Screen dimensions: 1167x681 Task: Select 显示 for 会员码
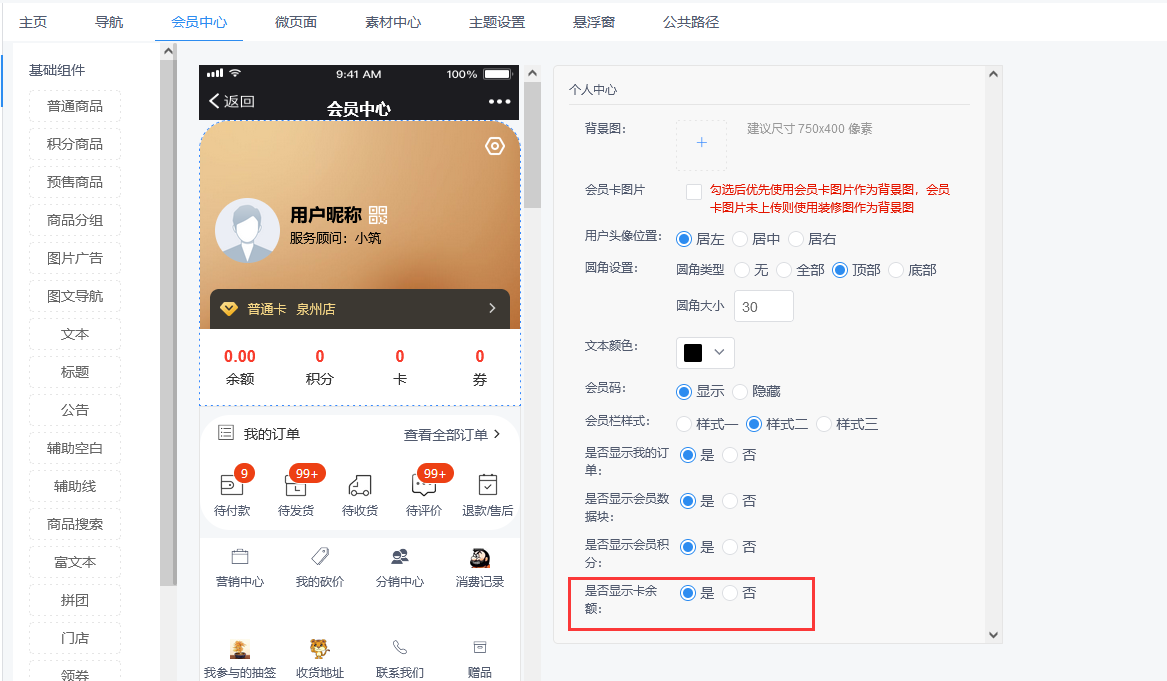pyautogui.click(x=684, y=391)
